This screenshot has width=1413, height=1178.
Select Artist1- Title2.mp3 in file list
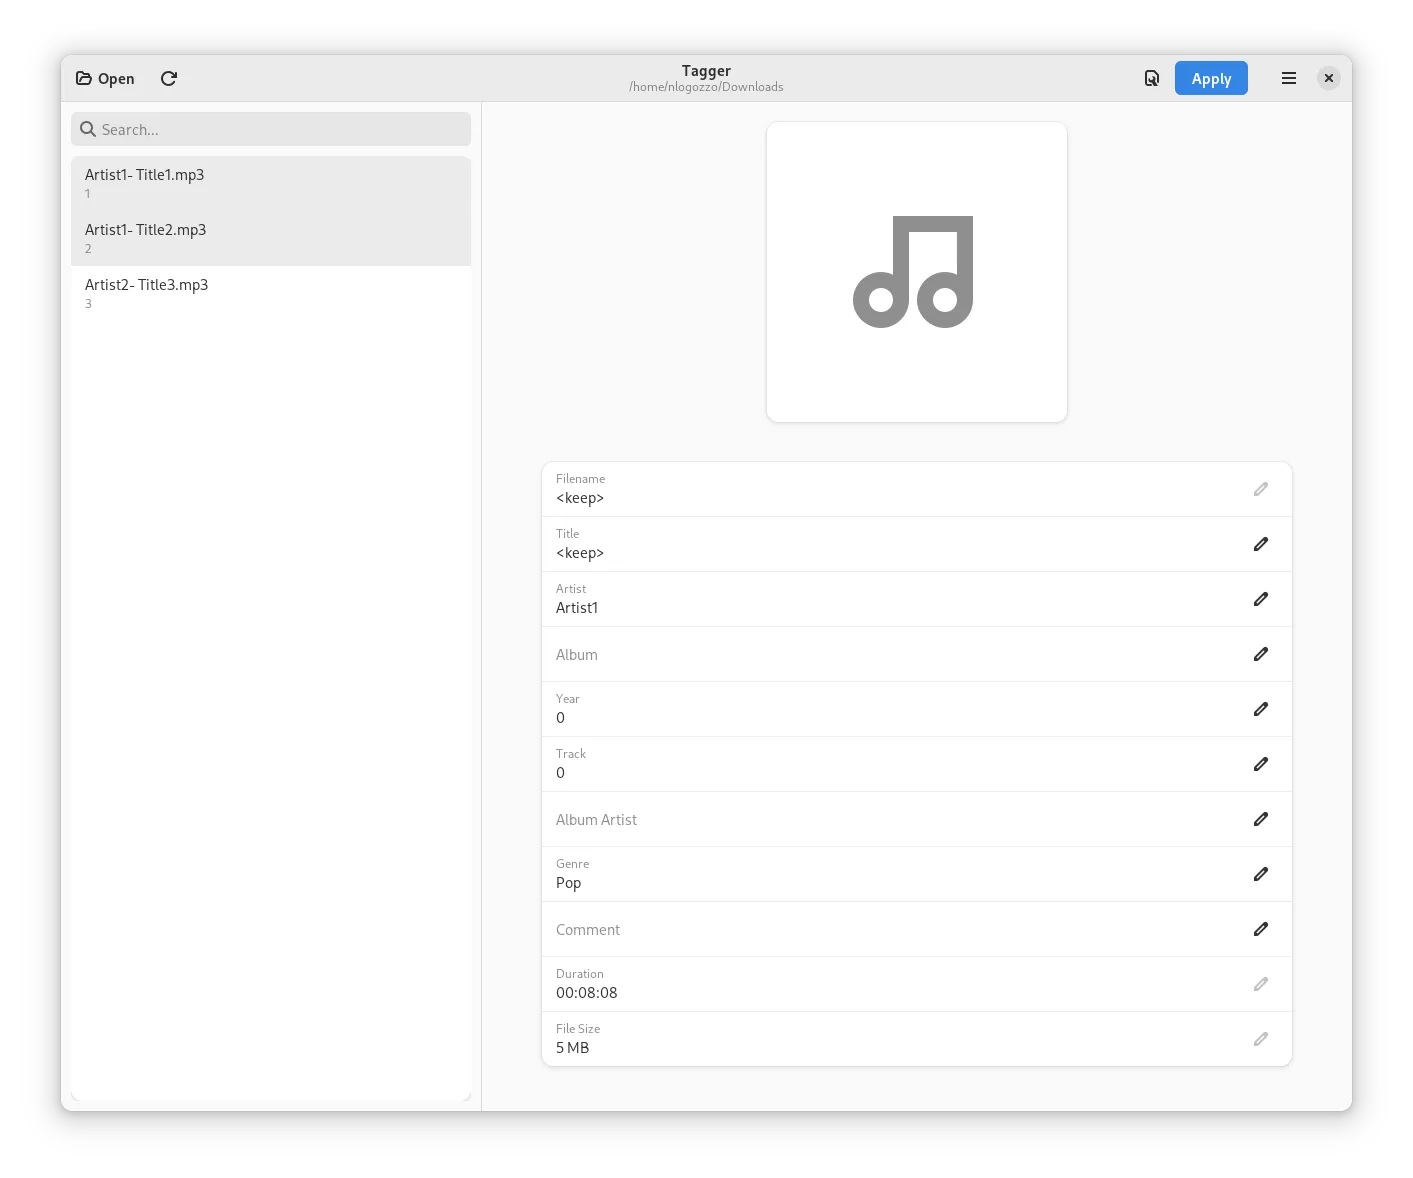pyautogui.click(x=271, y=238)
